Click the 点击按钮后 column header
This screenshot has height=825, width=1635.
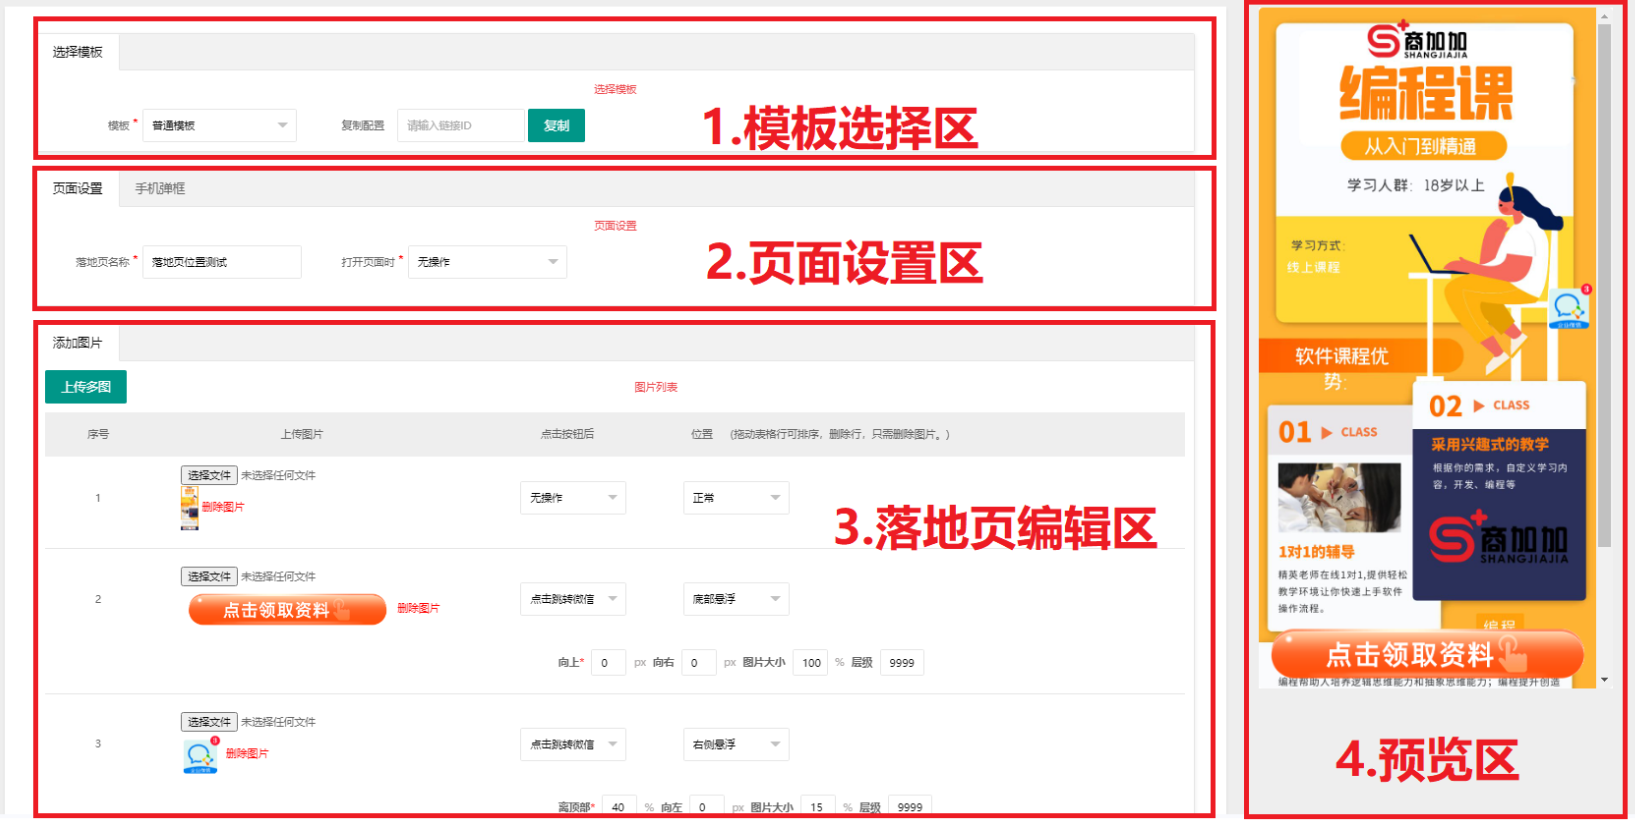[568, 434]
